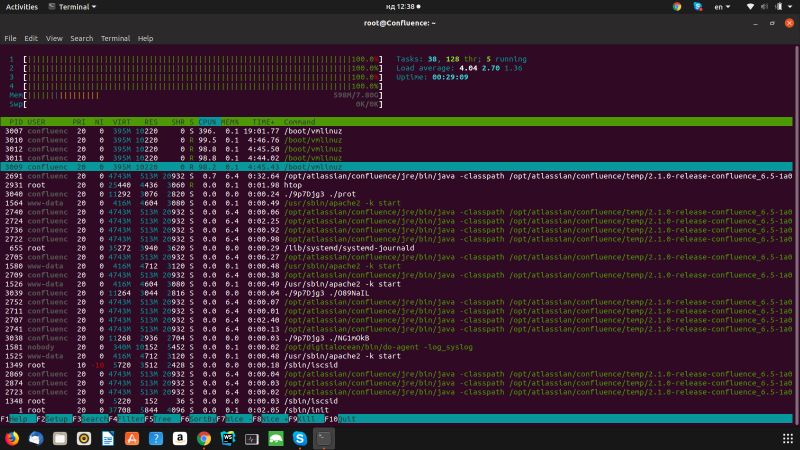Select the ./9p7Djg3 ./O89NaIL process row

[x=396, y=293]
